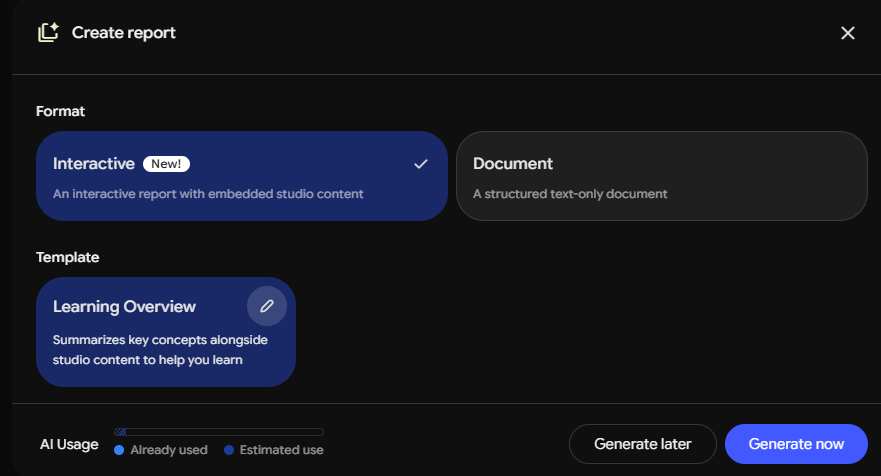
Task: Click the Format section label
Action: click(60, 111)
